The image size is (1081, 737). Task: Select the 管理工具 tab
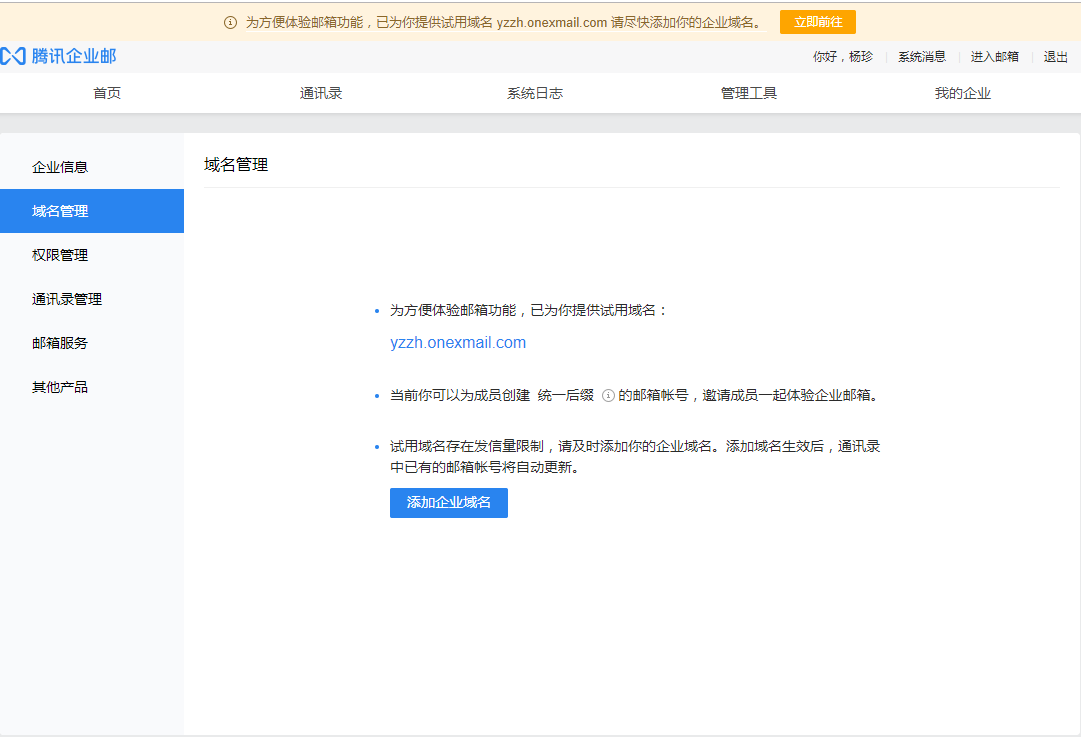point(749,93)
